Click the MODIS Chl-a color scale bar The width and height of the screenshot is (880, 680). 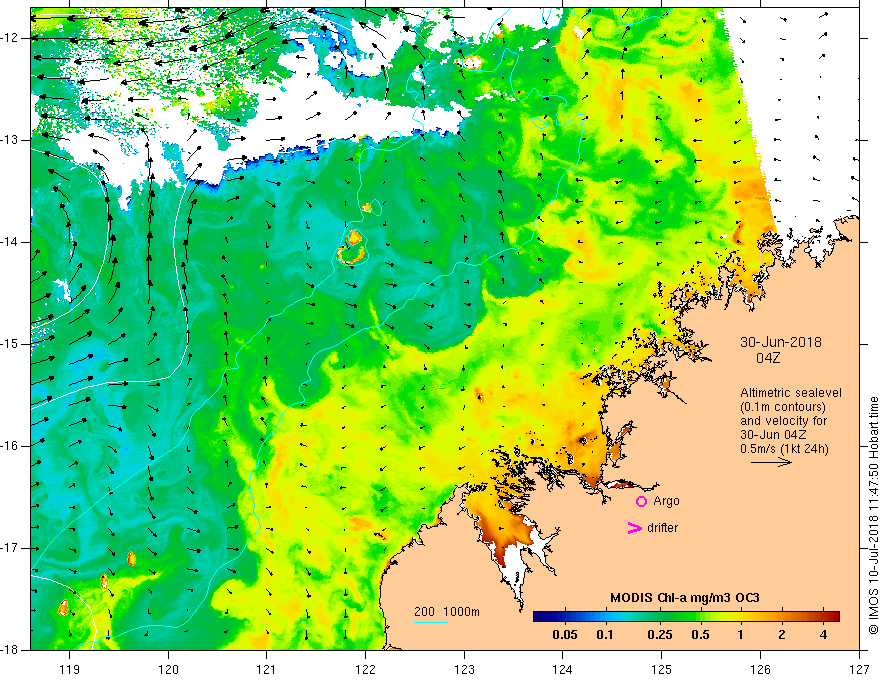[x=686, y=617]
